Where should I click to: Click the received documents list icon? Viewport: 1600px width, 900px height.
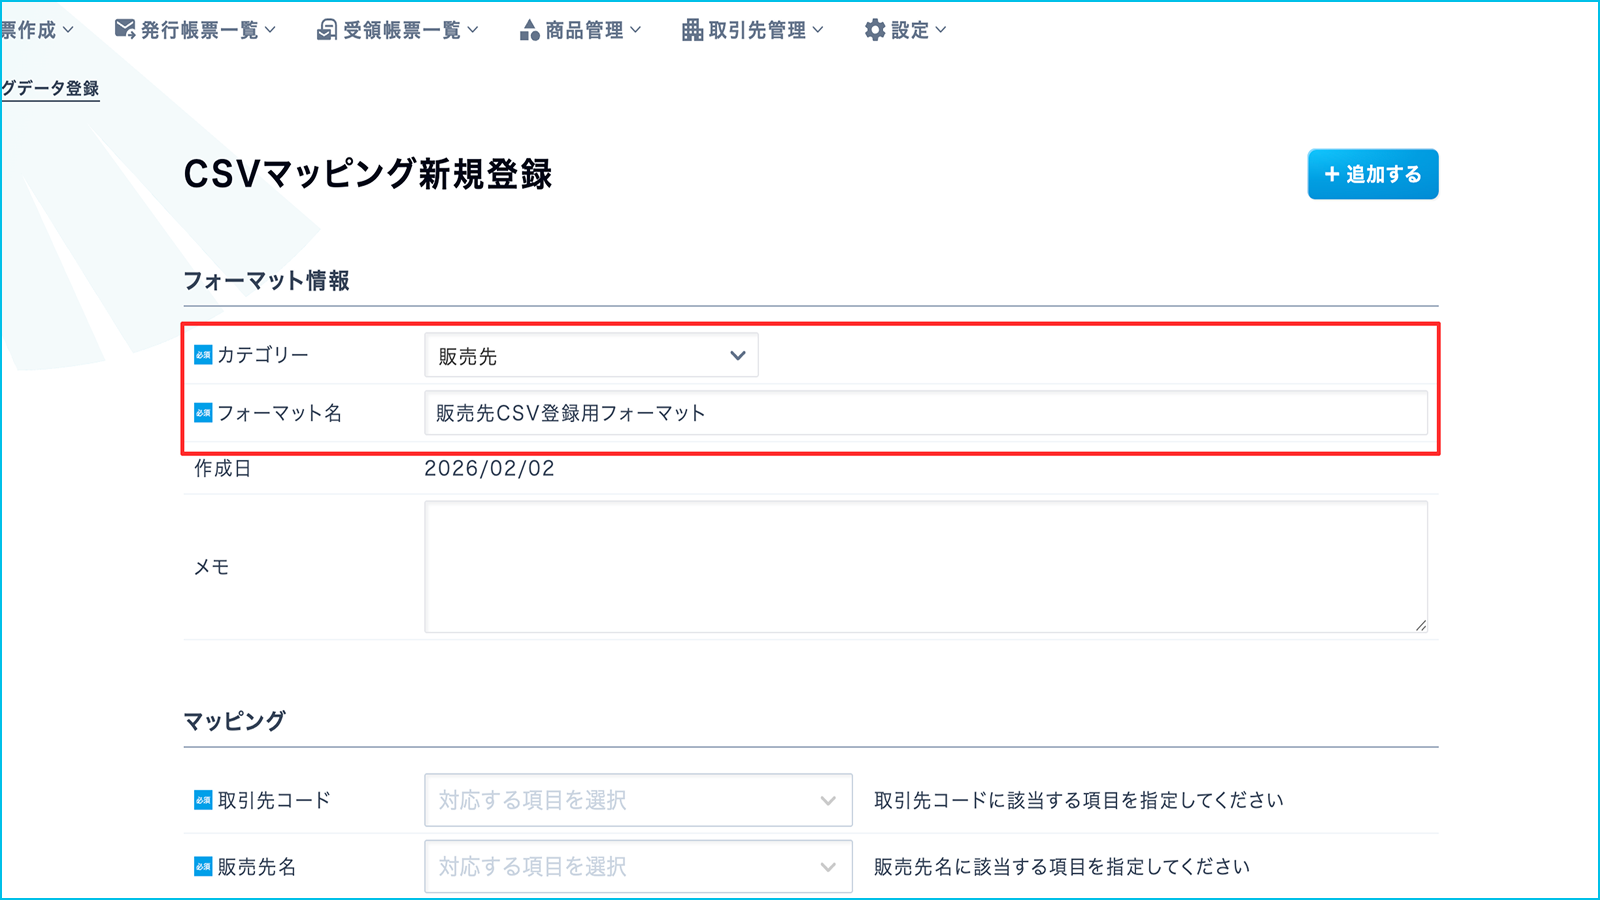327,30
